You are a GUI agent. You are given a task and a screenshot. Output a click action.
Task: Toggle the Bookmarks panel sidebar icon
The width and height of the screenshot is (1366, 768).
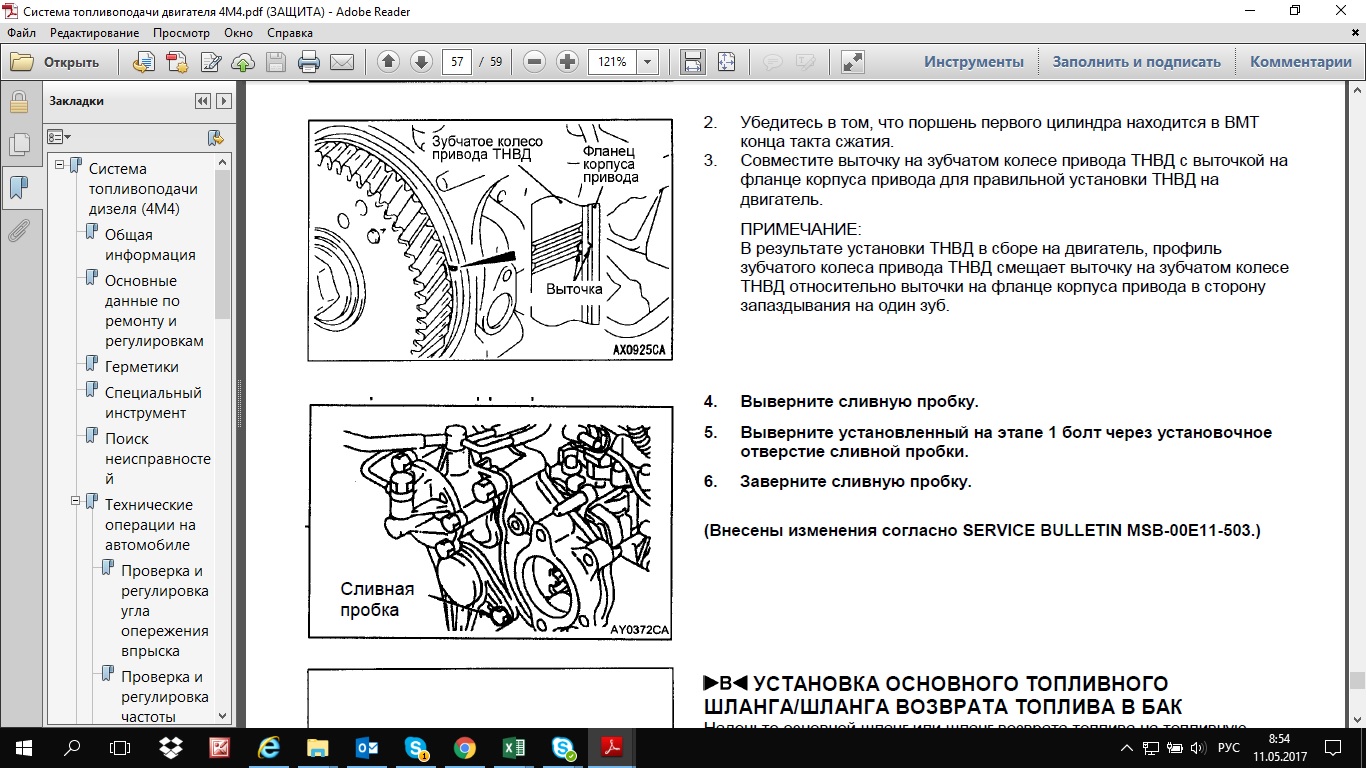click(18, 188)
